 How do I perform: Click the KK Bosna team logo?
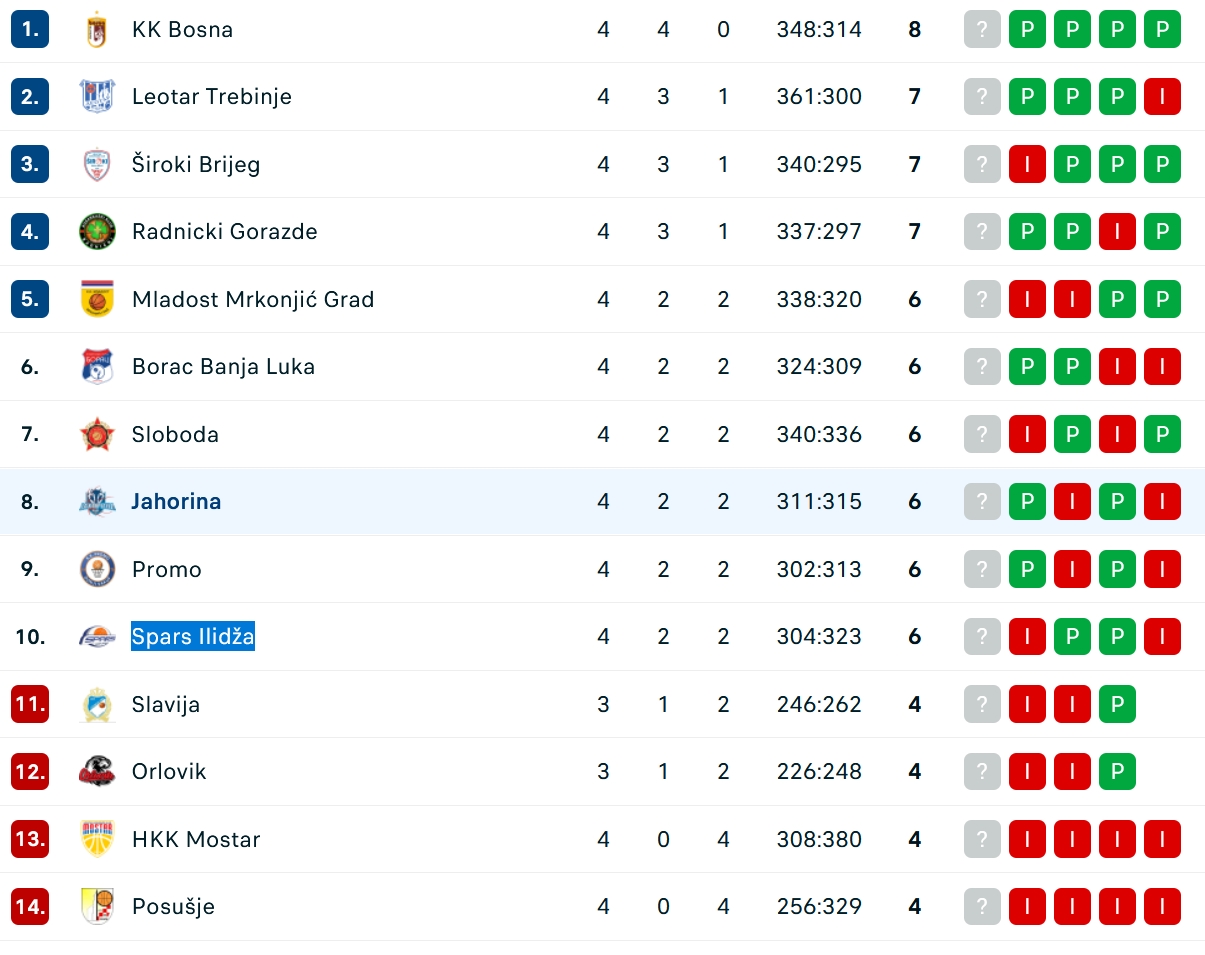tap(97, 29)
